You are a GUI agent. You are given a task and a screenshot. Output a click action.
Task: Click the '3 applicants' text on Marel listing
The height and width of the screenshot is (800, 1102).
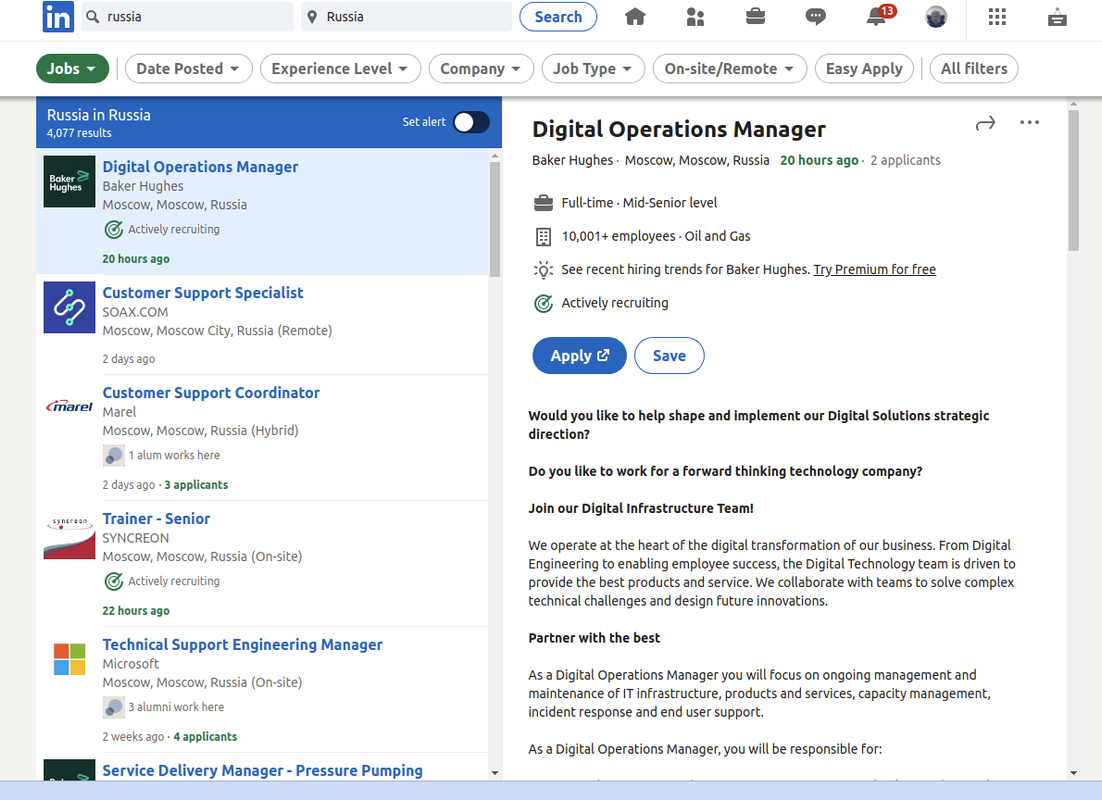click(x=196, y=484)
